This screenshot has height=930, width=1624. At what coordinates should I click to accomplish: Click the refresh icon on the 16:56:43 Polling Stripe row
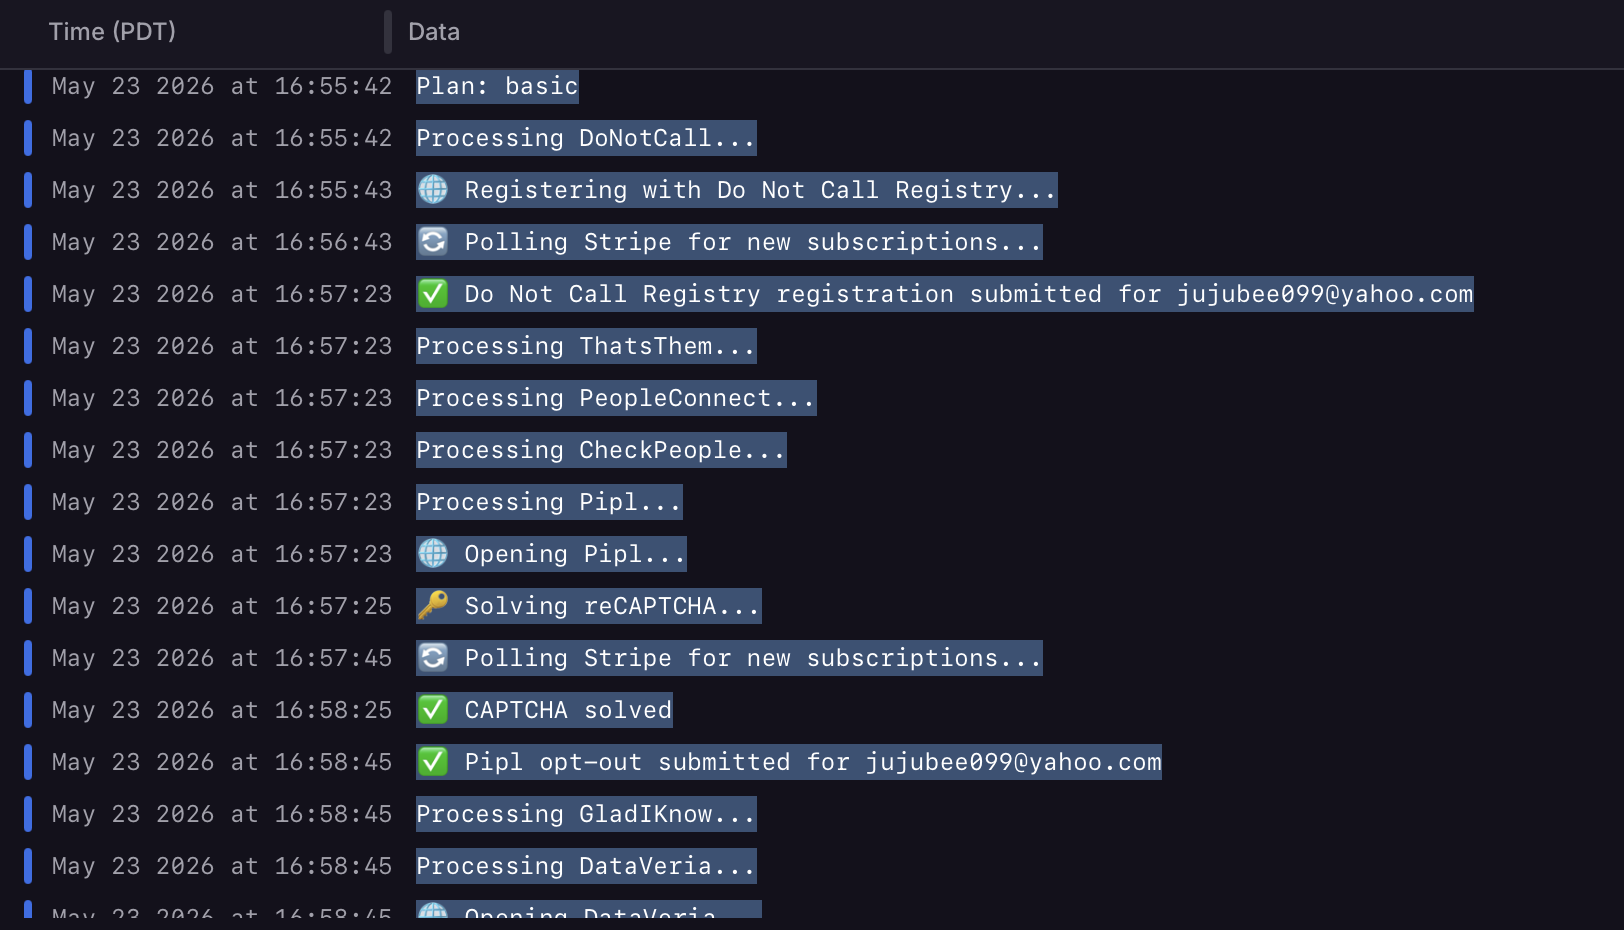point(433,241)
